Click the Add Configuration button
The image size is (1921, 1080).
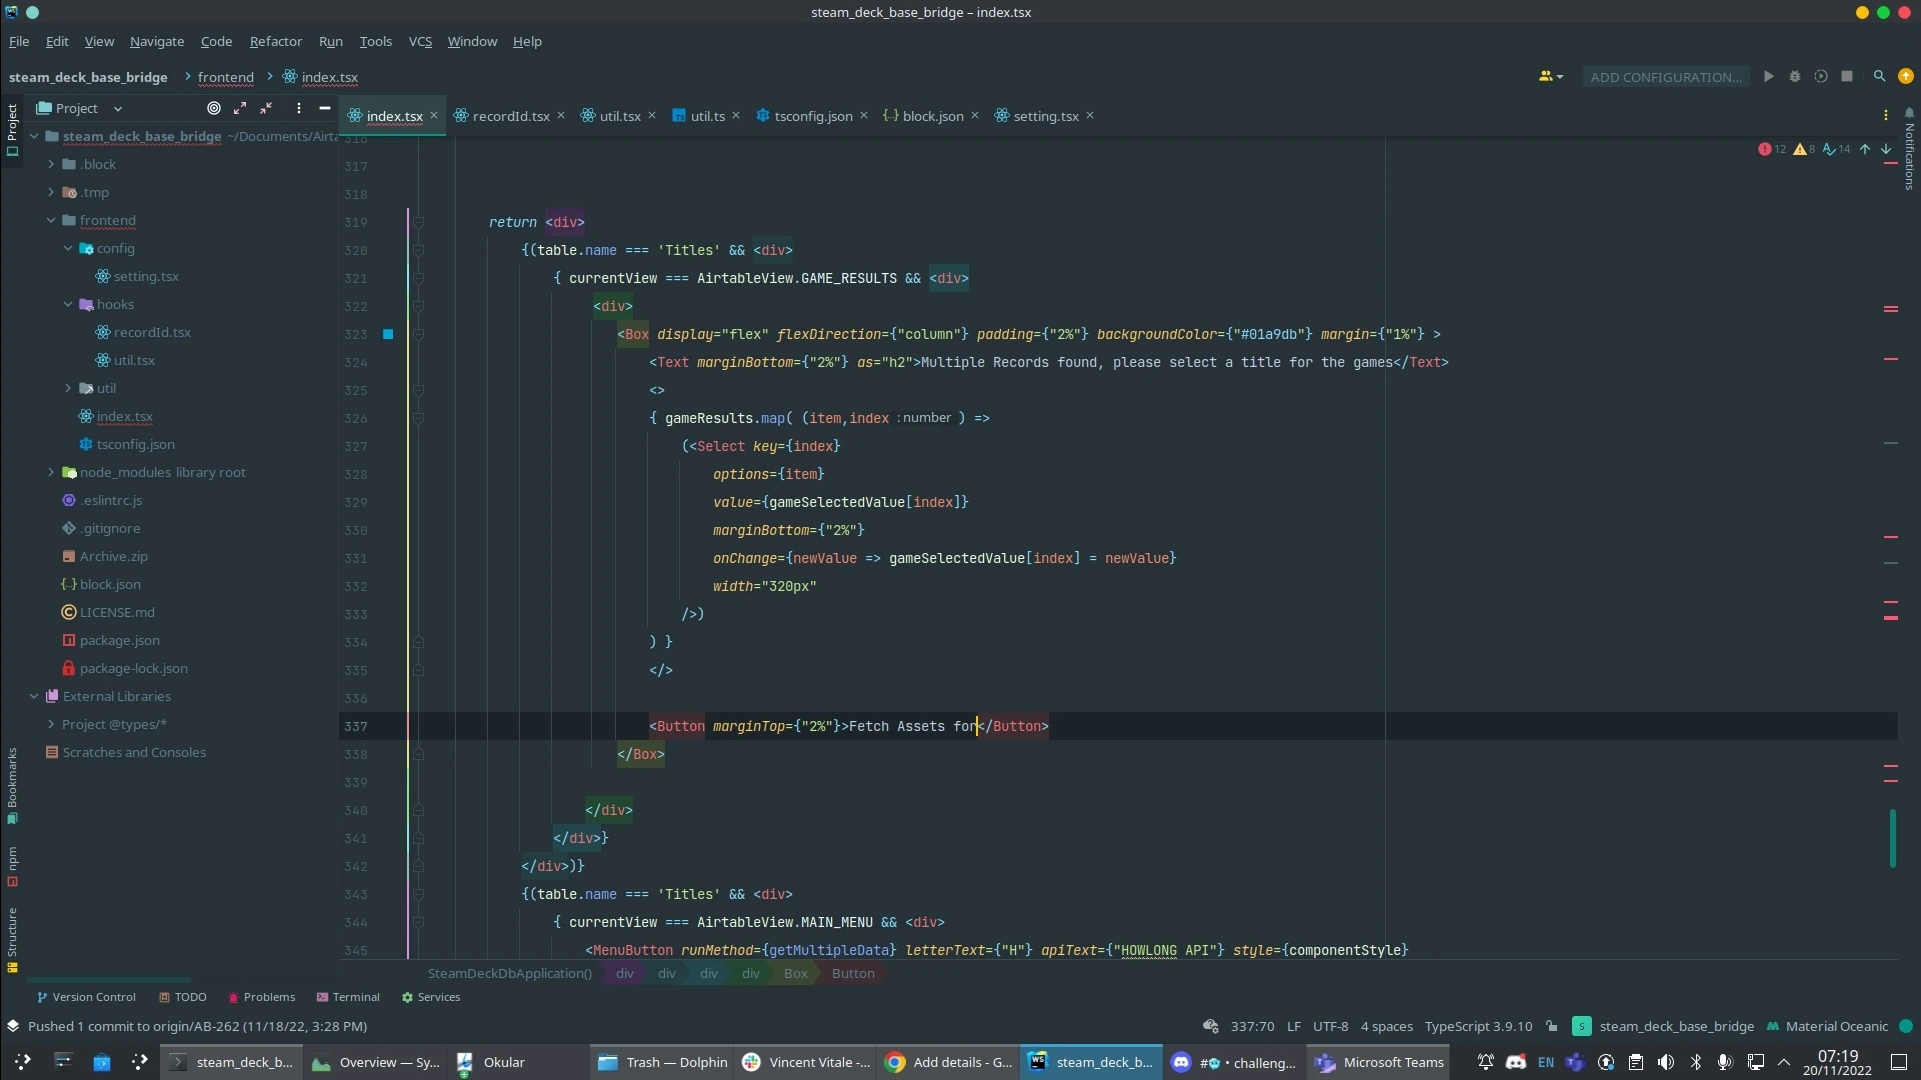click(1666, 77)
